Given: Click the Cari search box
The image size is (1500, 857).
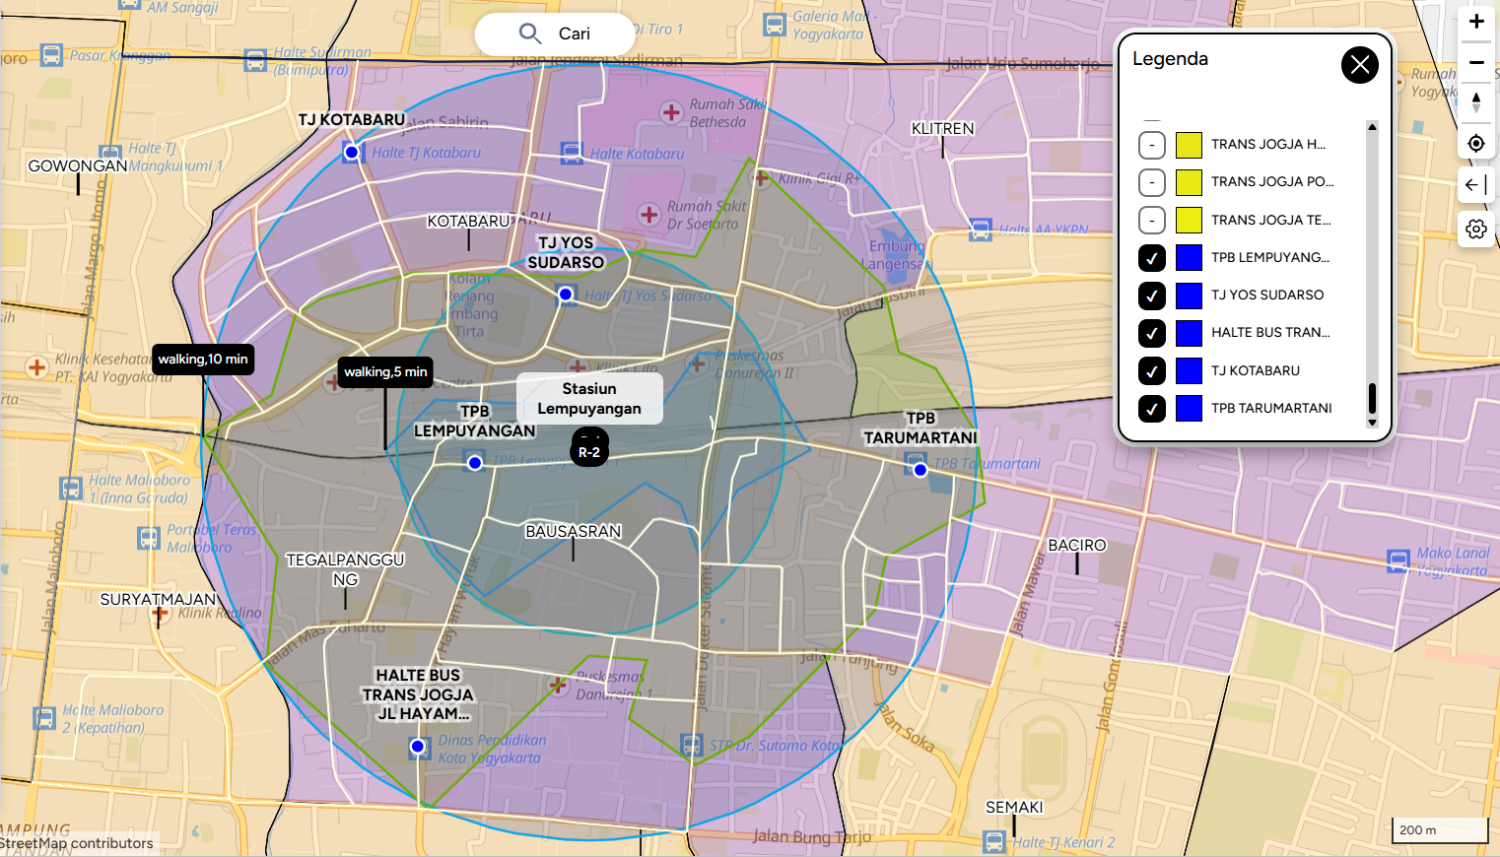Looking at the screenshot, I should pos(555,34).
